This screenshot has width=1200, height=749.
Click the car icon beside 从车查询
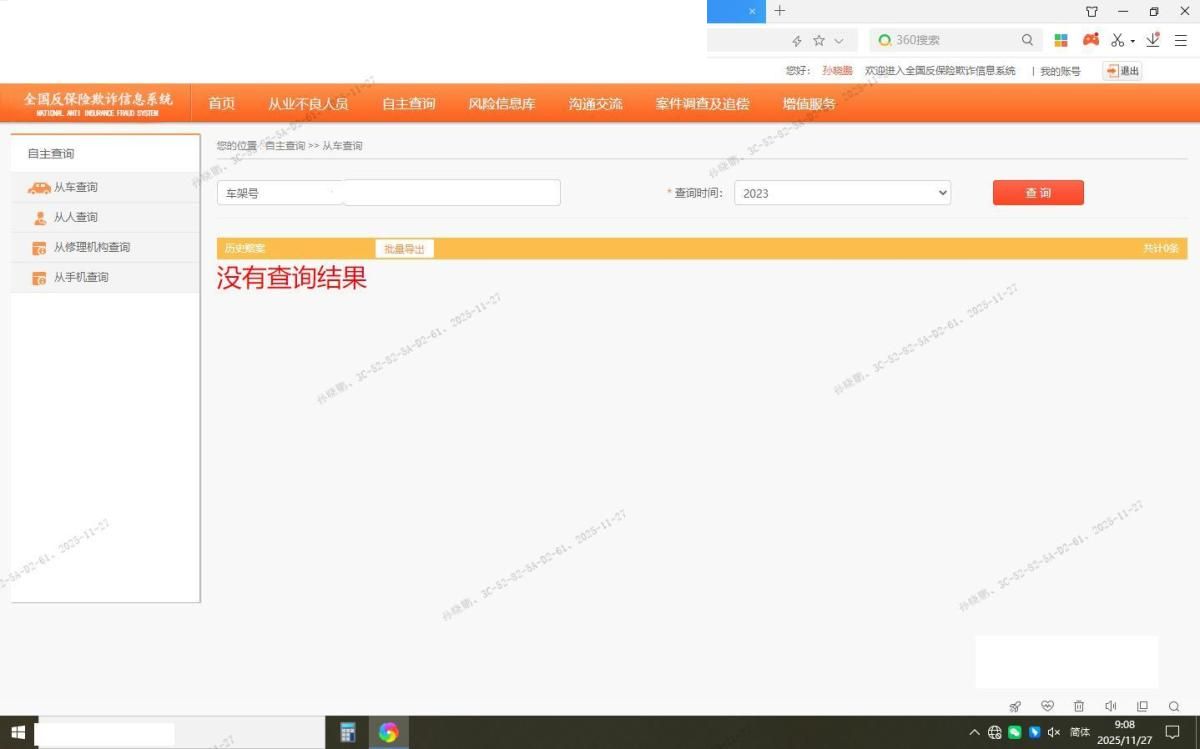(x=39, y=188)
